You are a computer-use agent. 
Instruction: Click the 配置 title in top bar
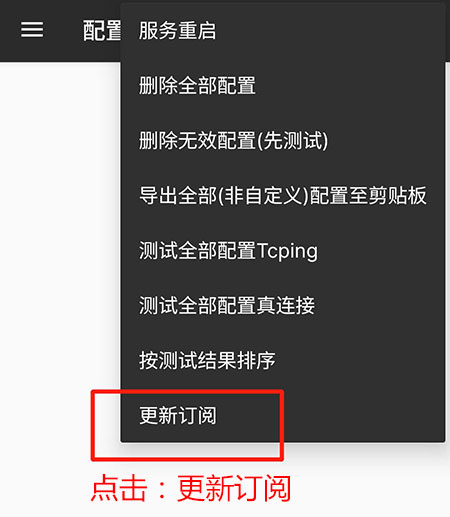[x=102, y=31]
